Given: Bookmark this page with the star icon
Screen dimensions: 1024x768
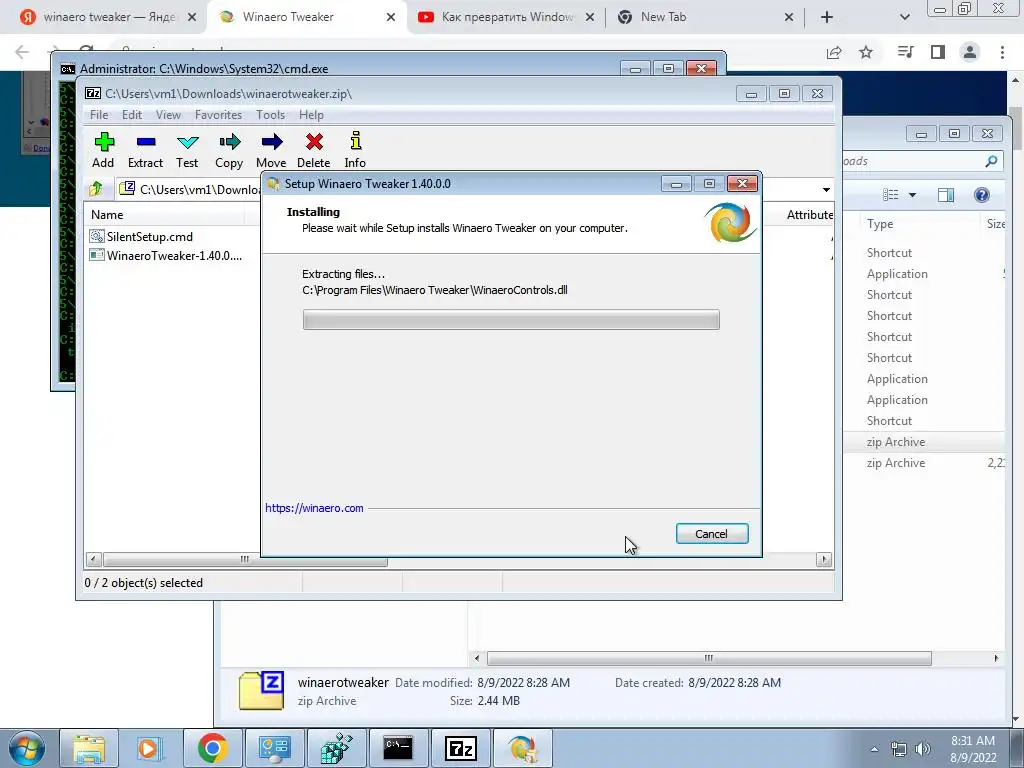Looking at the screenshot, I should click(866, 52).
